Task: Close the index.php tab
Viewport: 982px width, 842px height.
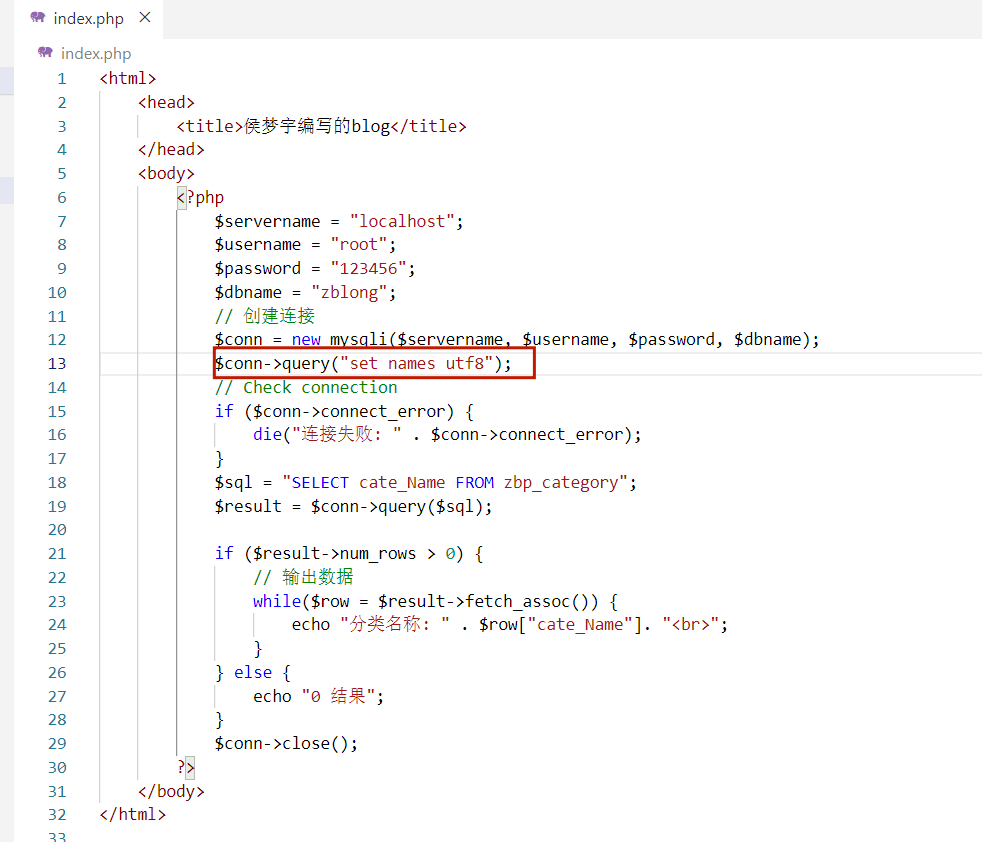Action: pos(145,18)
